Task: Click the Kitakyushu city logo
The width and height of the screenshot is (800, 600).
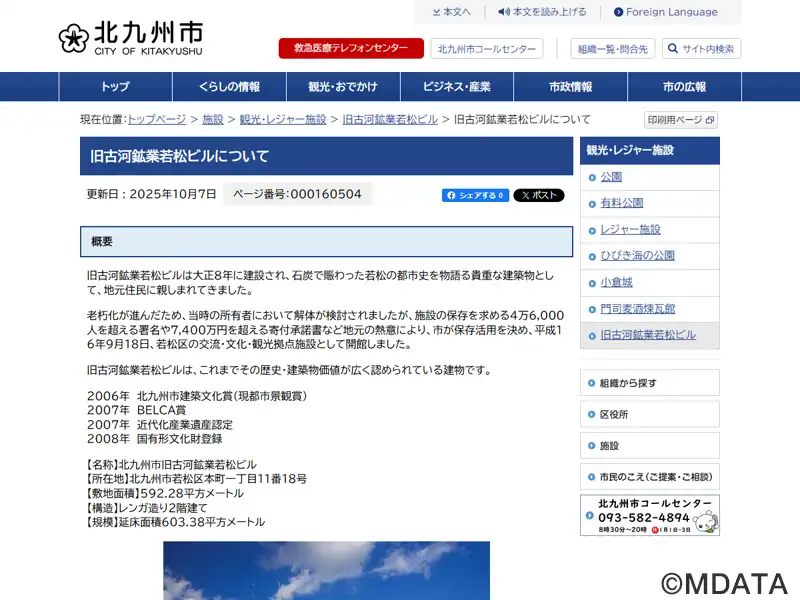Action: (x=130, y=38)
